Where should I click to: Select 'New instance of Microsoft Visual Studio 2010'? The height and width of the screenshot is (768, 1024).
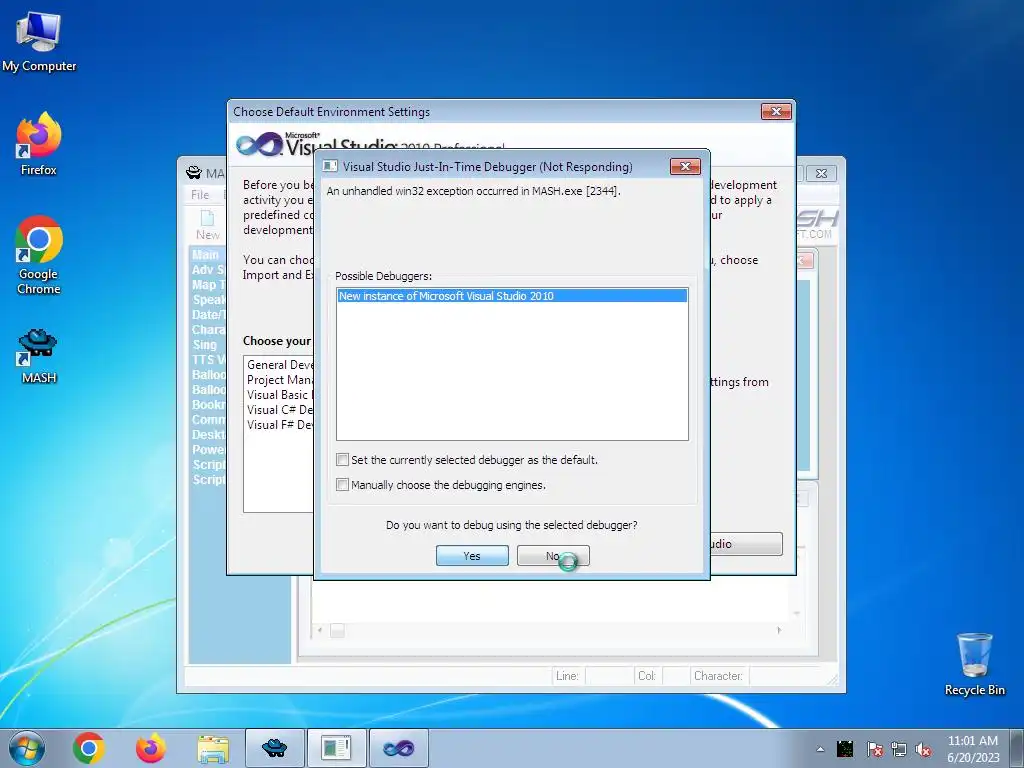(512, 296)
